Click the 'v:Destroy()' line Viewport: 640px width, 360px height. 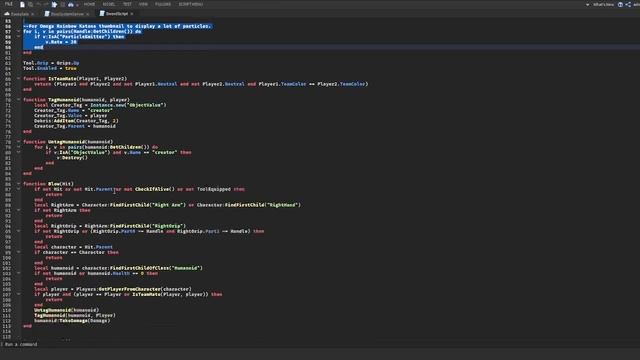point(72,158)
